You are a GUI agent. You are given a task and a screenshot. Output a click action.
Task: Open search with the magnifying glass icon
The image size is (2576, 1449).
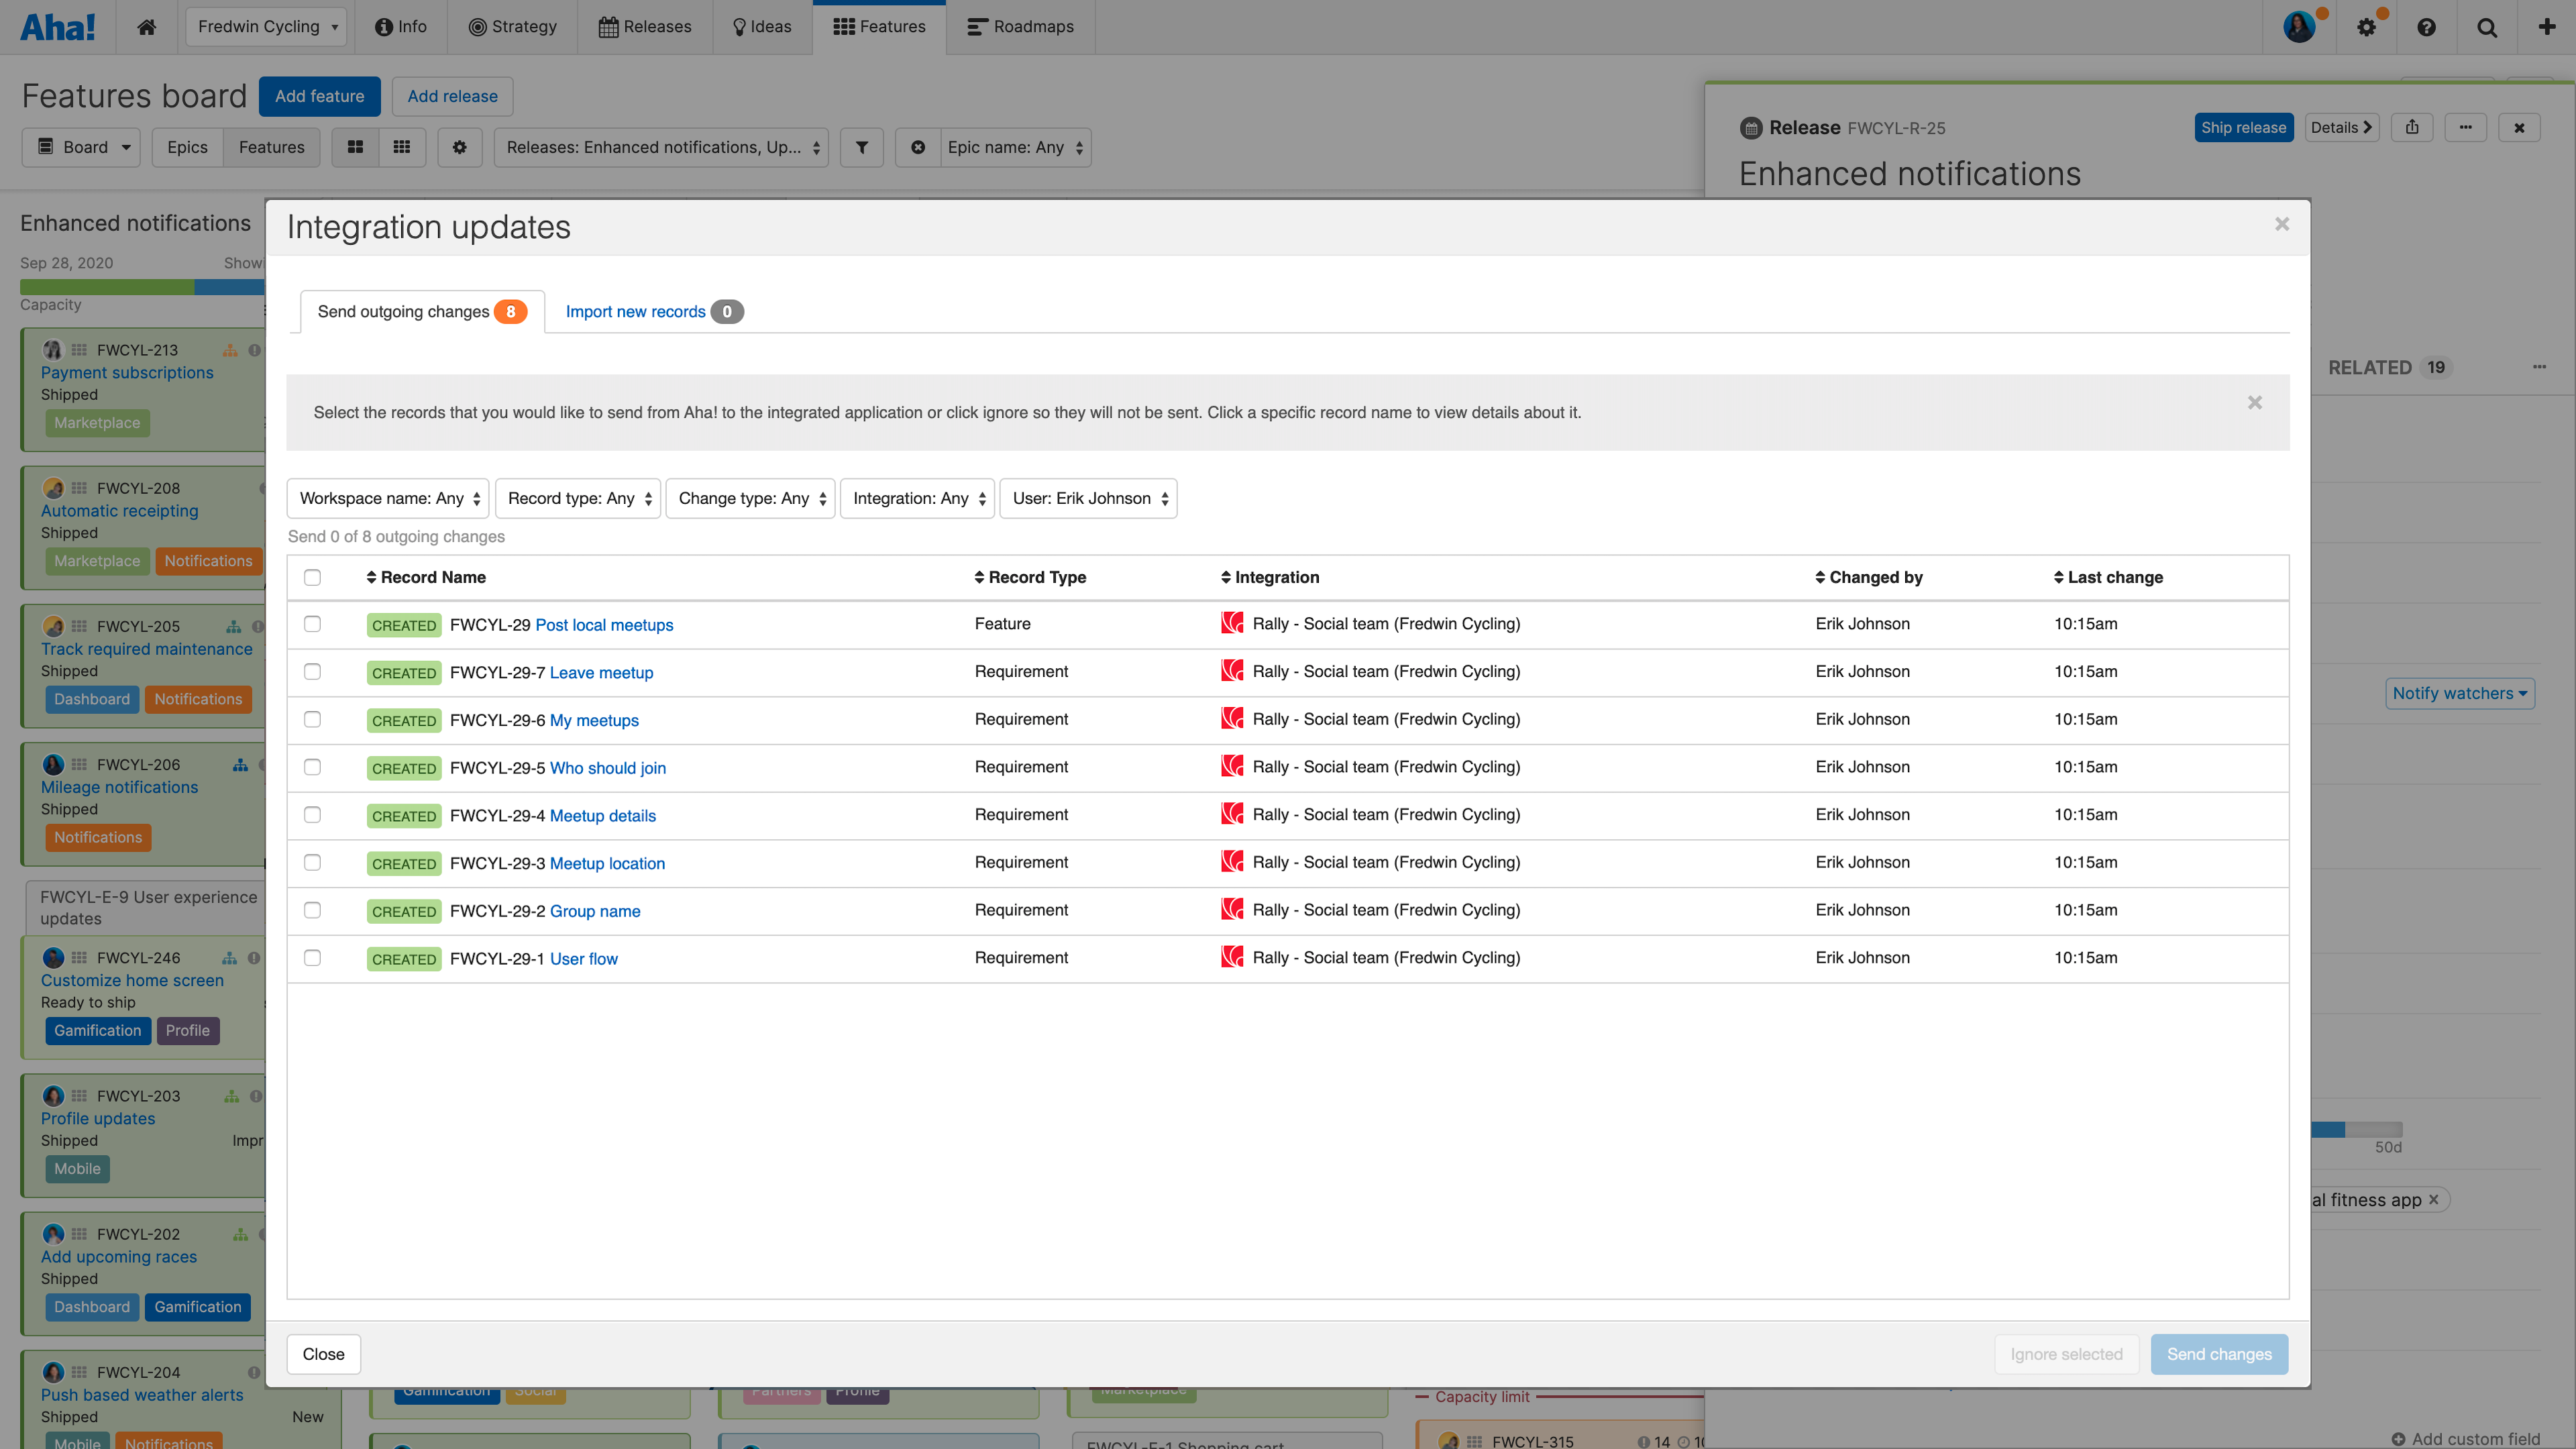2487,27
